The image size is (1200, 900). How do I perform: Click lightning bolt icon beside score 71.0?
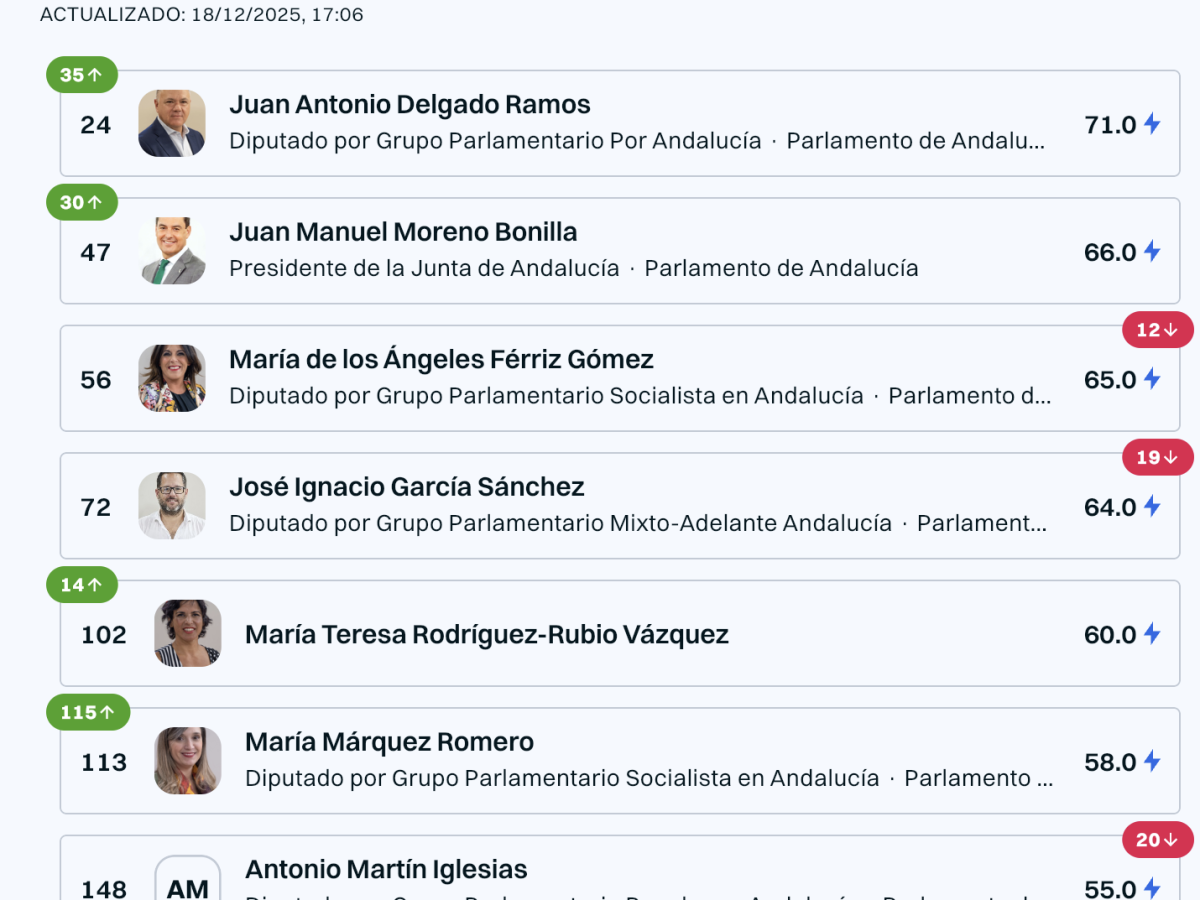[1152, 124]
